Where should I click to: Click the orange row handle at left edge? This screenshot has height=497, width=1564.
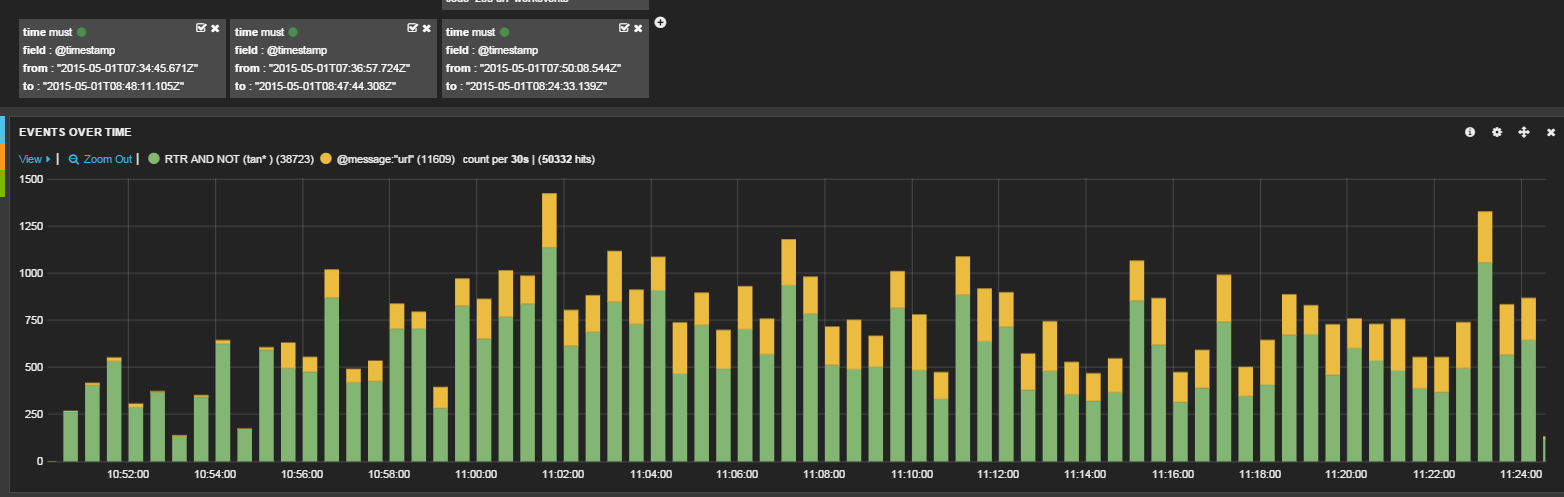[3, 156]
